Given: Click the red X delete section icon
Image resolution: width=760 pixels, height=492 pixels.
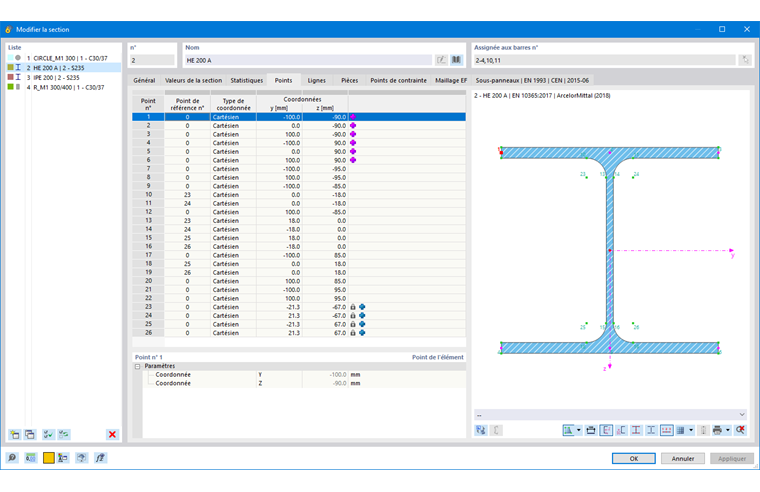Looking at the screenshot, I should [112, 434].
